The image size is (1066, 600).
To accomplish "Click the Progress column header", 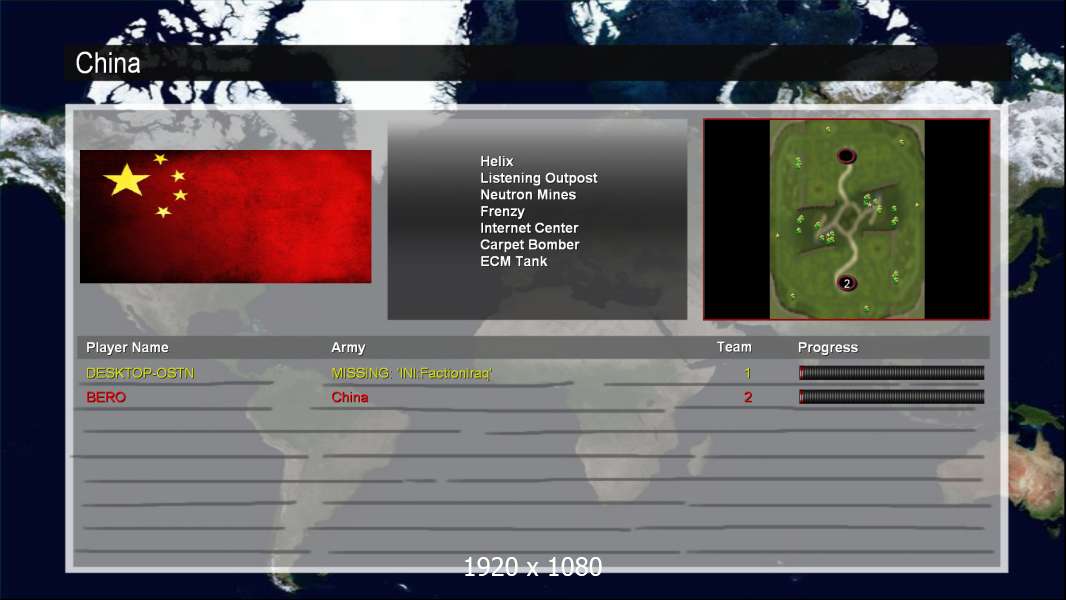I will coord(827,347).
